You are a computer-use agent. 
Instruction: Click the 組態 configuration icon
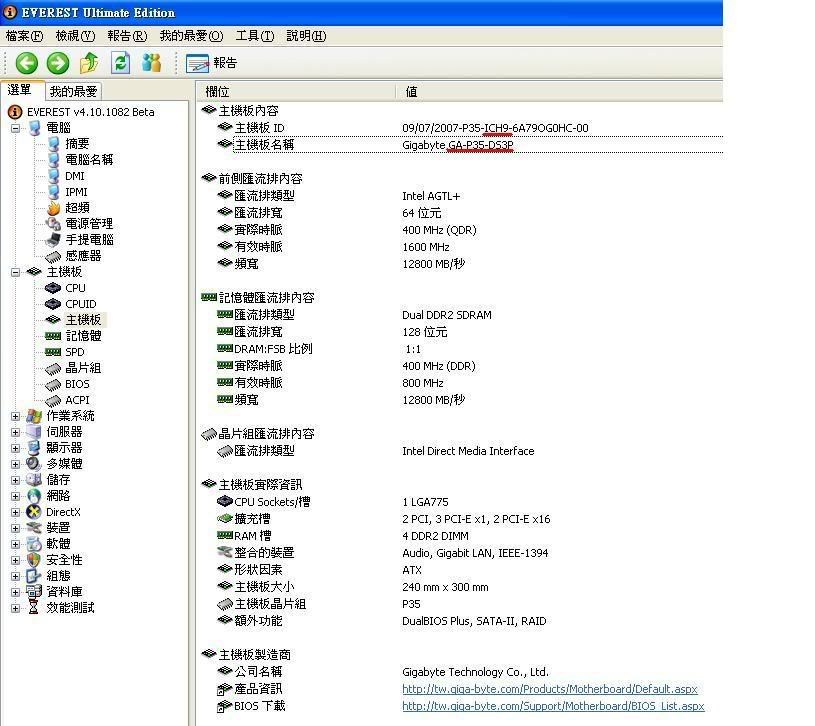[x=34, y=576]
